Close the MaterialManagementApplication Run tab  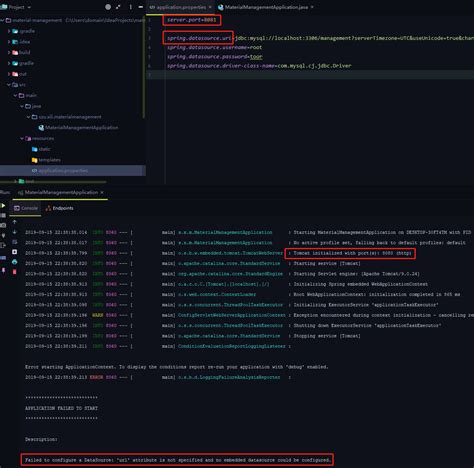102,192
